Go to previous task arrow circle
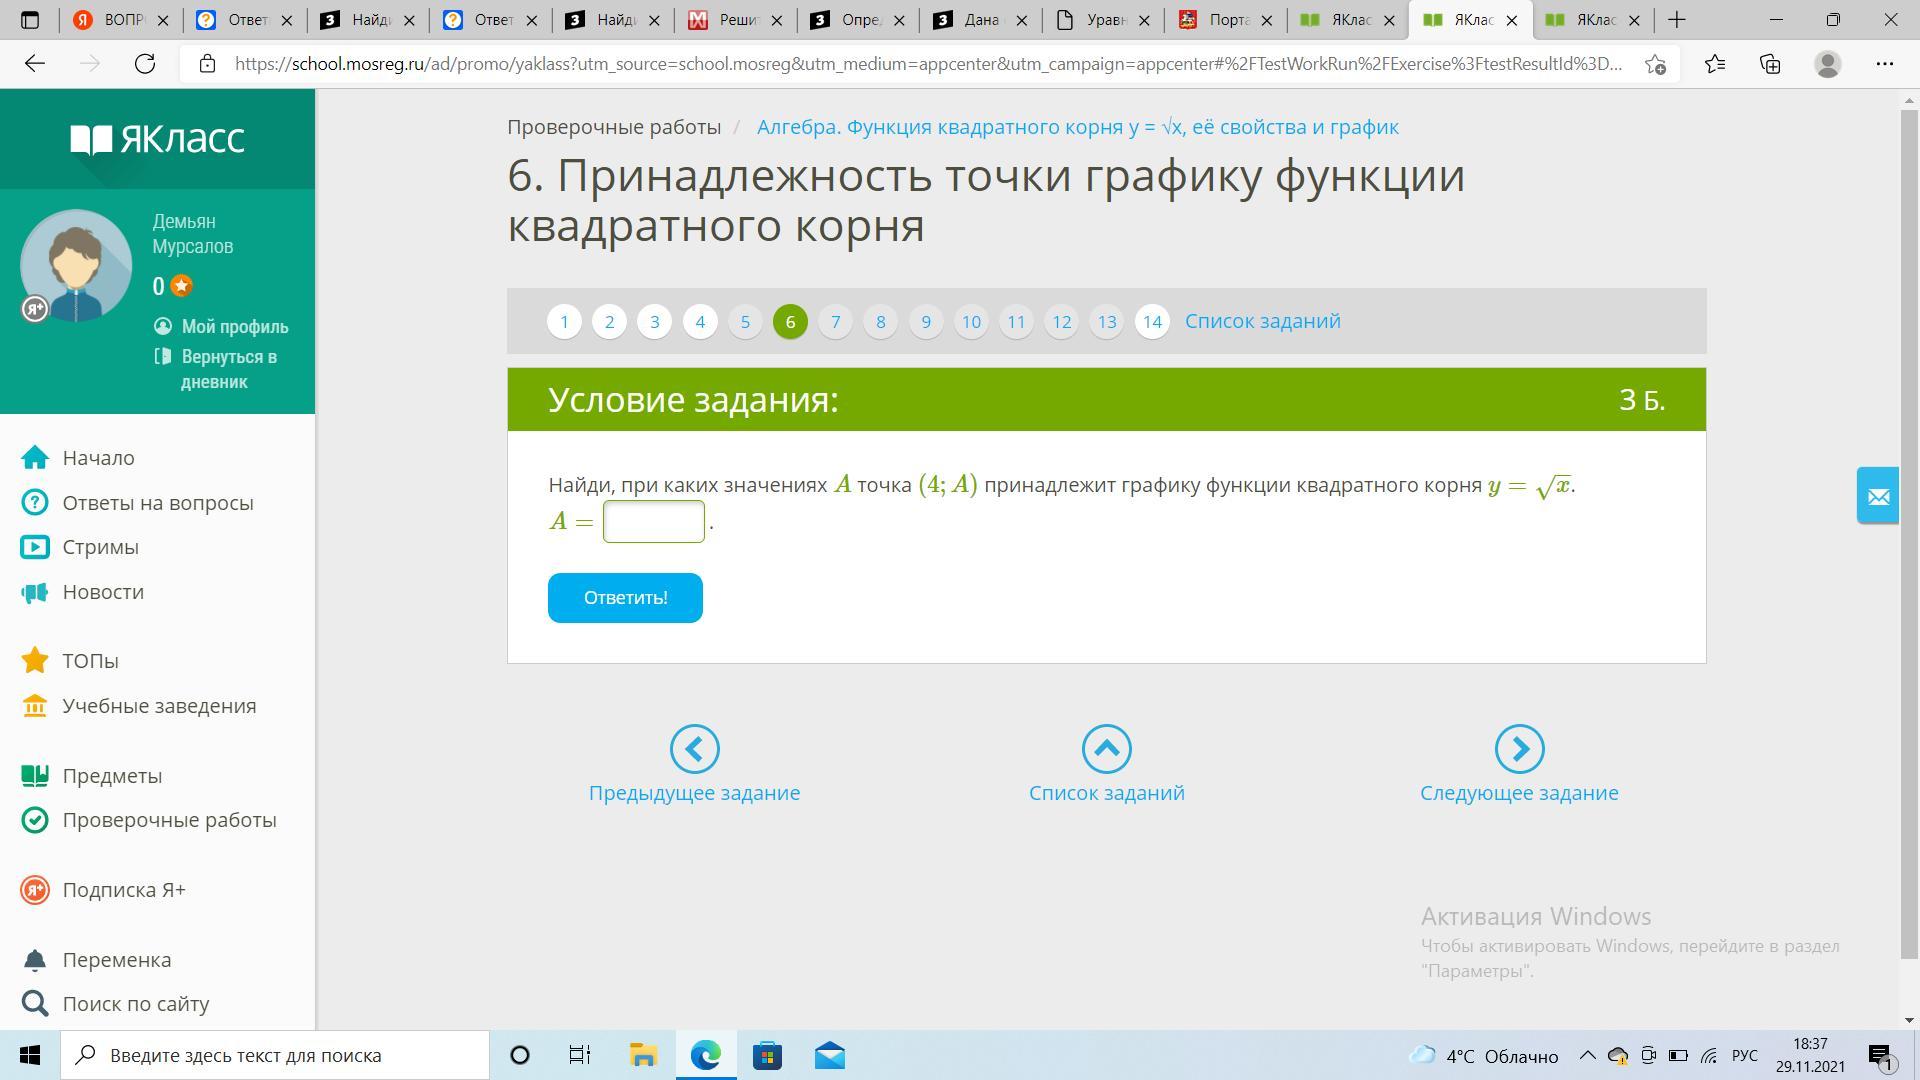 (x=694, y=749)
